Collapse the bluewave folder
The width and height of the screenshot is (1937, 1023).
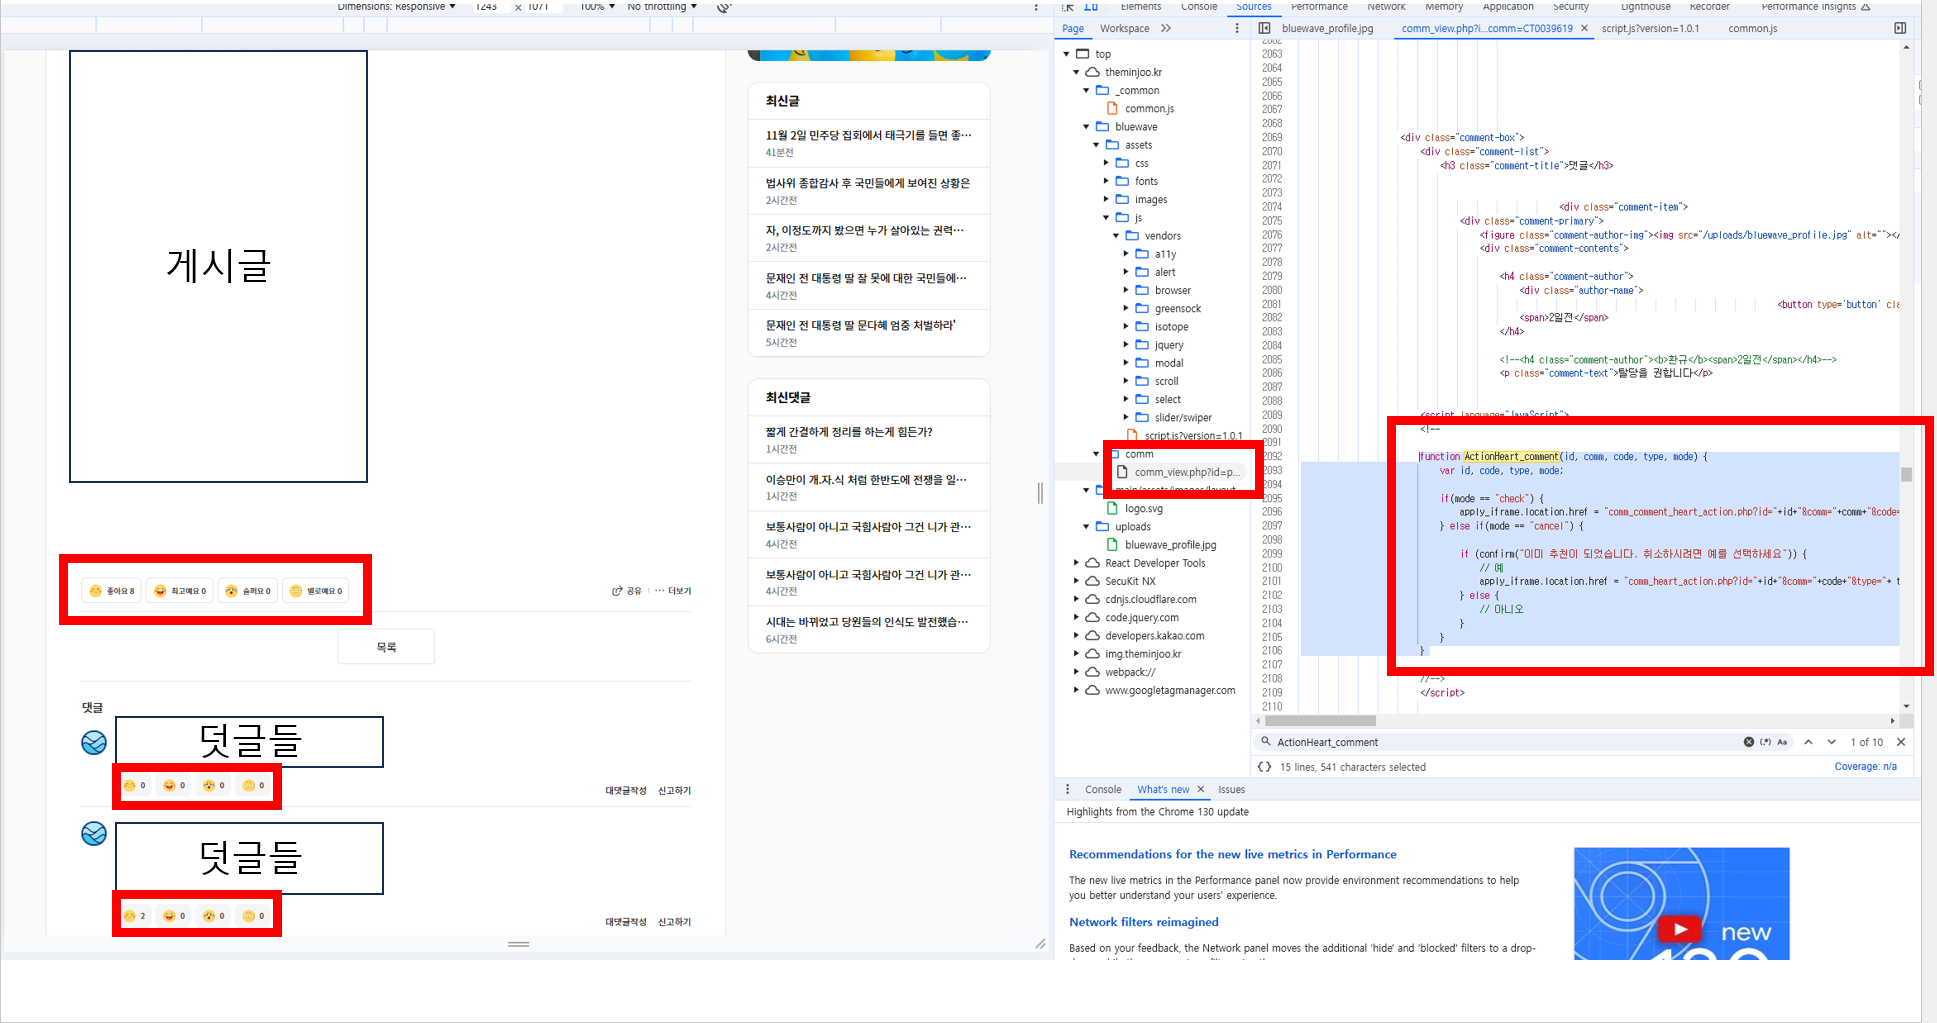click(x=1087, y=127)
